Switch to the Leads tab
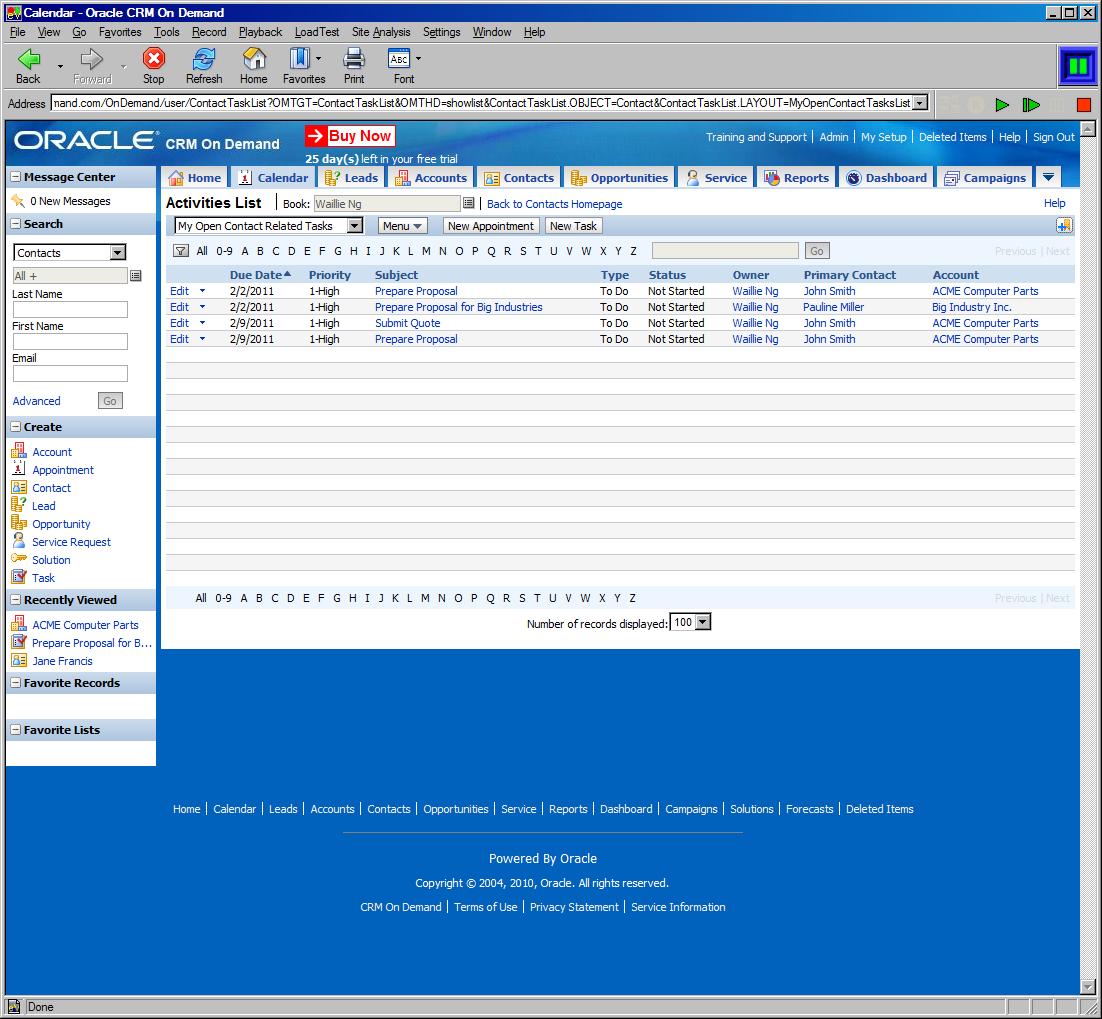Image resolution: width=1102 pixels, height=1019 pixels. [352, 178]
